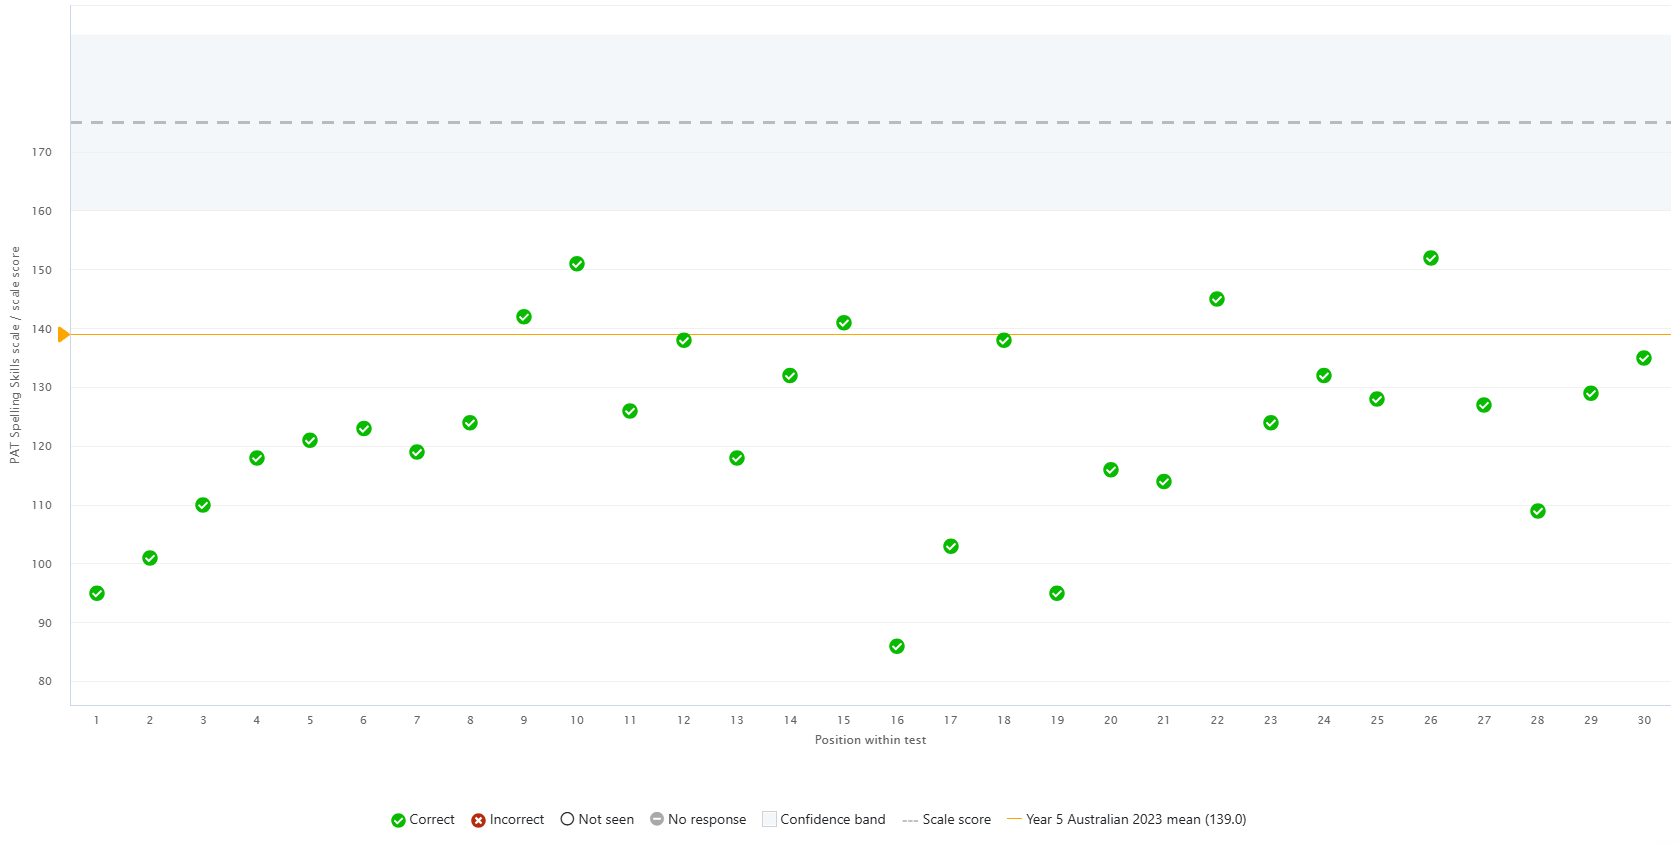Click the orange mean triangle on the y-axis
The height and width of the screenshot is (844, 1678).
[x=63, y=335]
